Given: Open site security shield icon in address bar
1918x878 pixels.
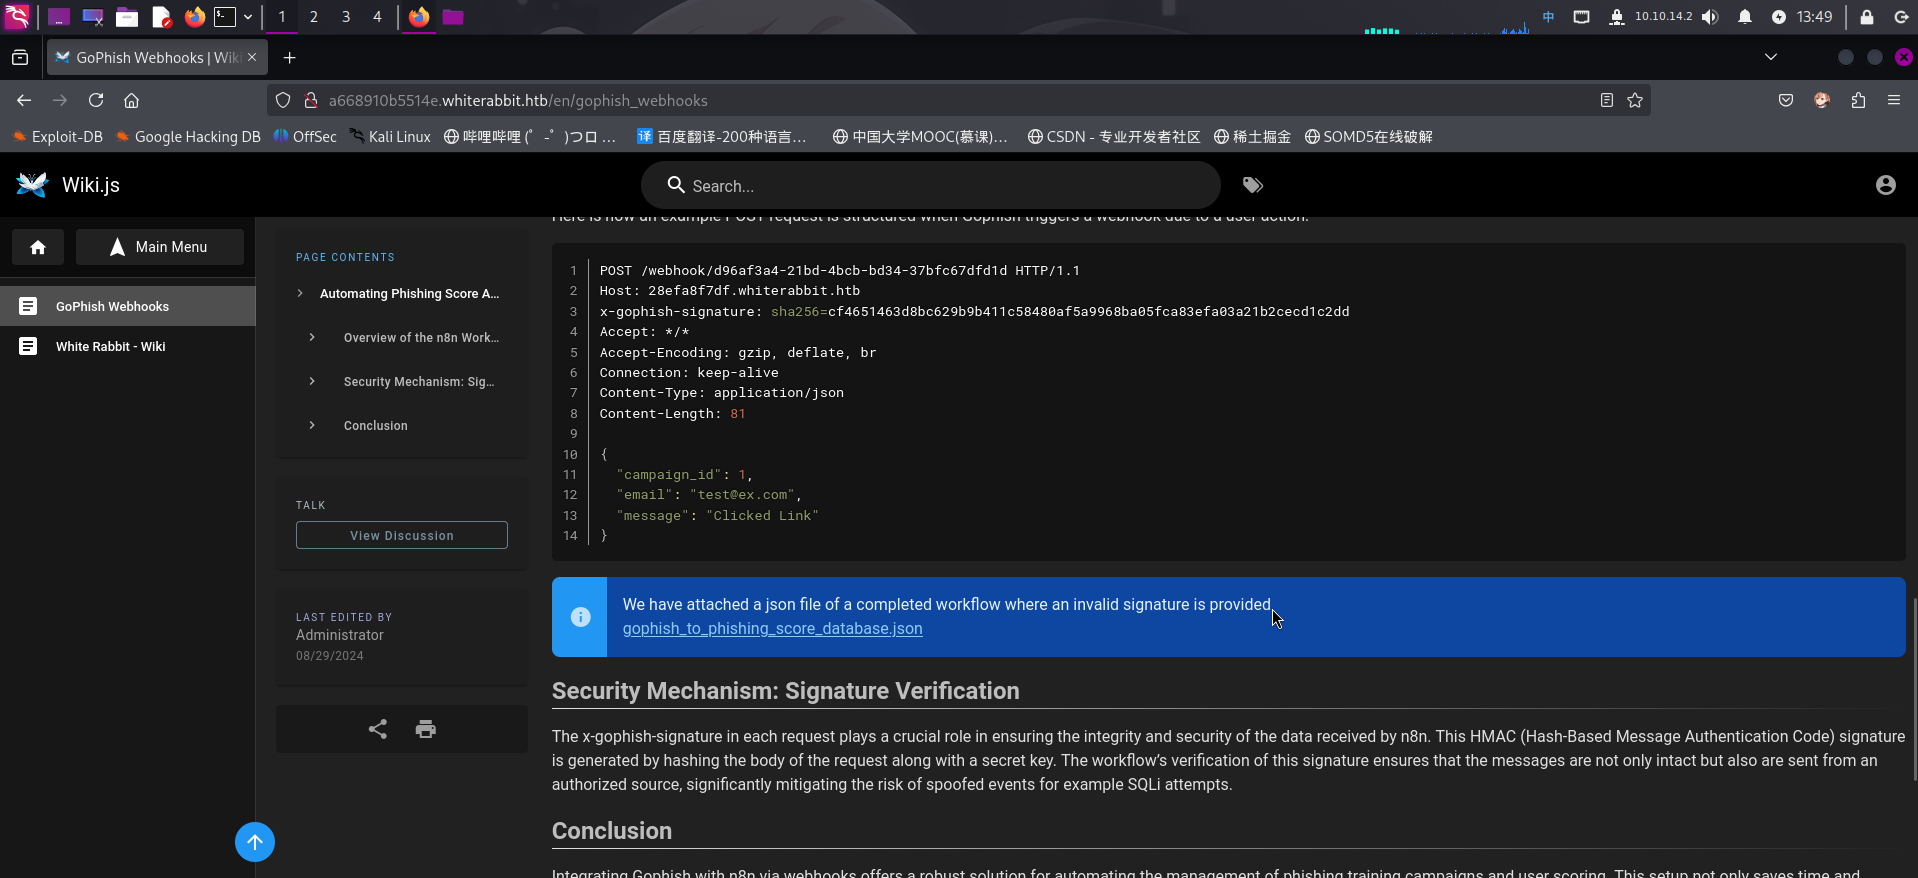Looking at the screenshot, I should click(283, 100).
